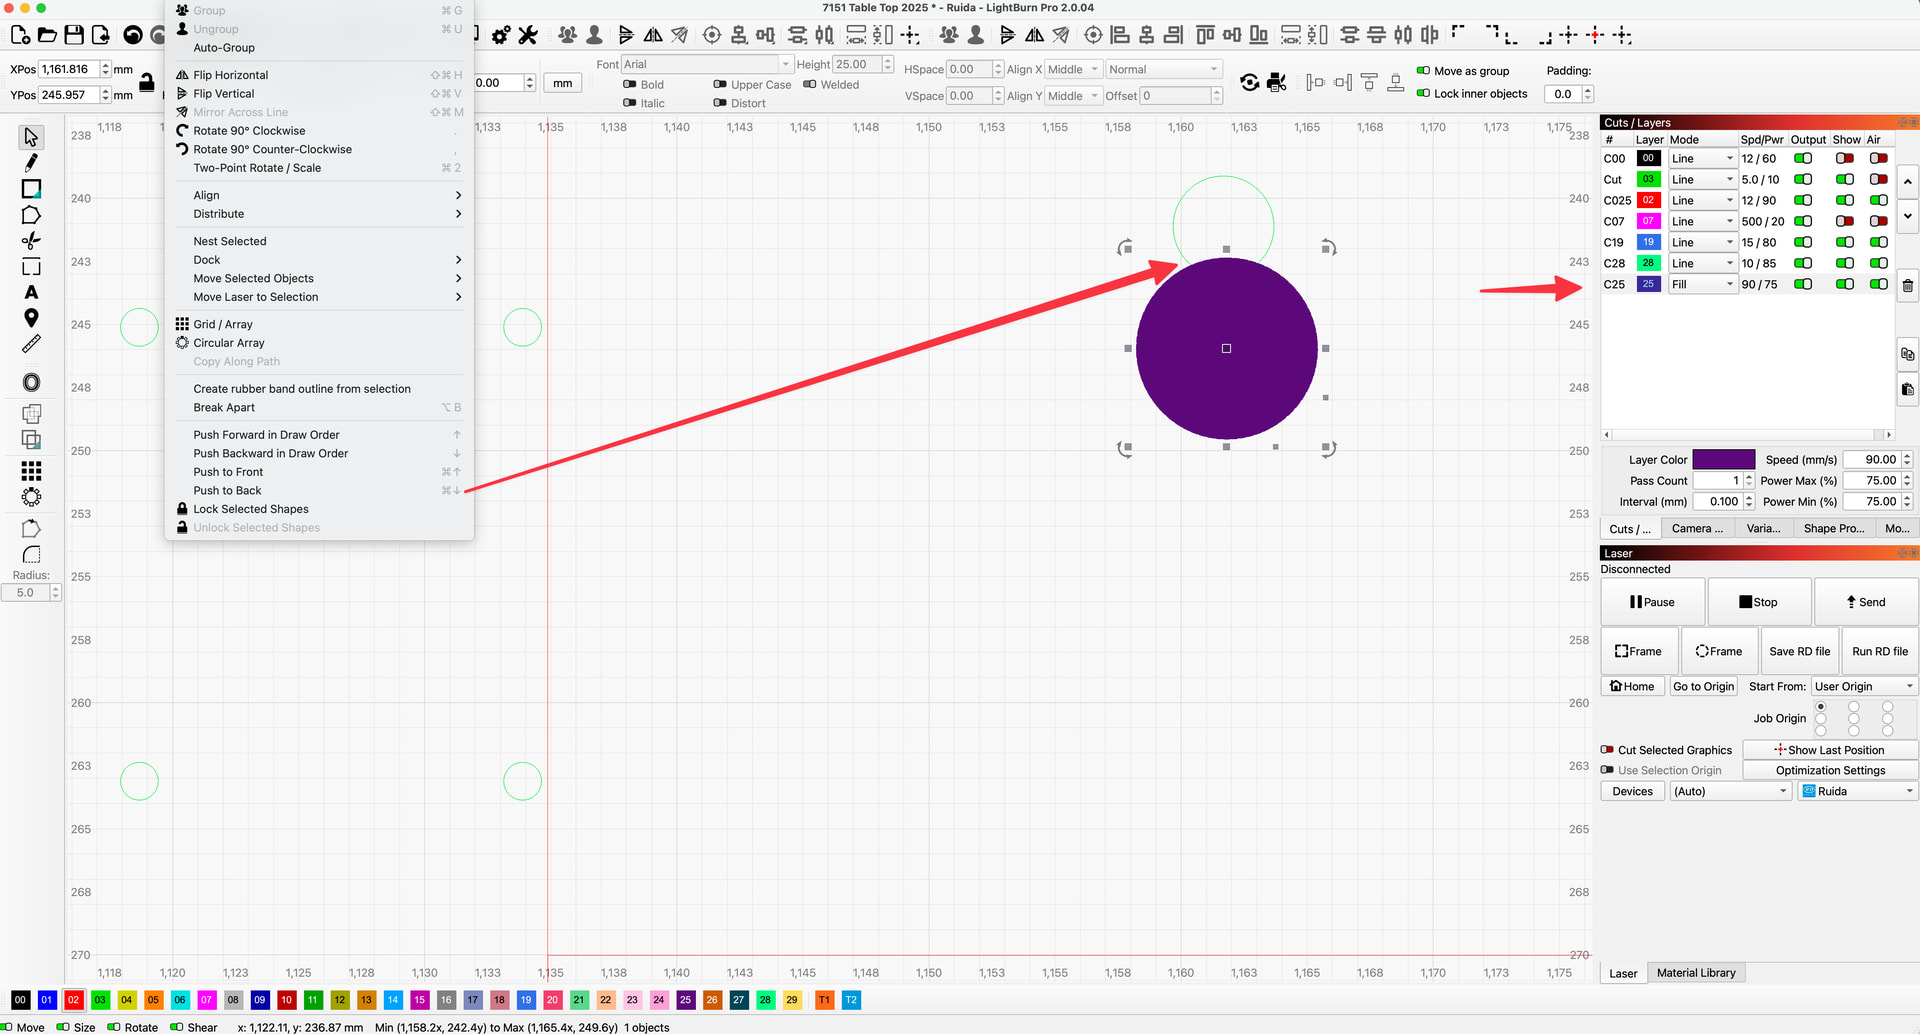Expand the Start From dropdown
The width and height of the screenshot is (1920, 1034).
[x=1863, y=686]
